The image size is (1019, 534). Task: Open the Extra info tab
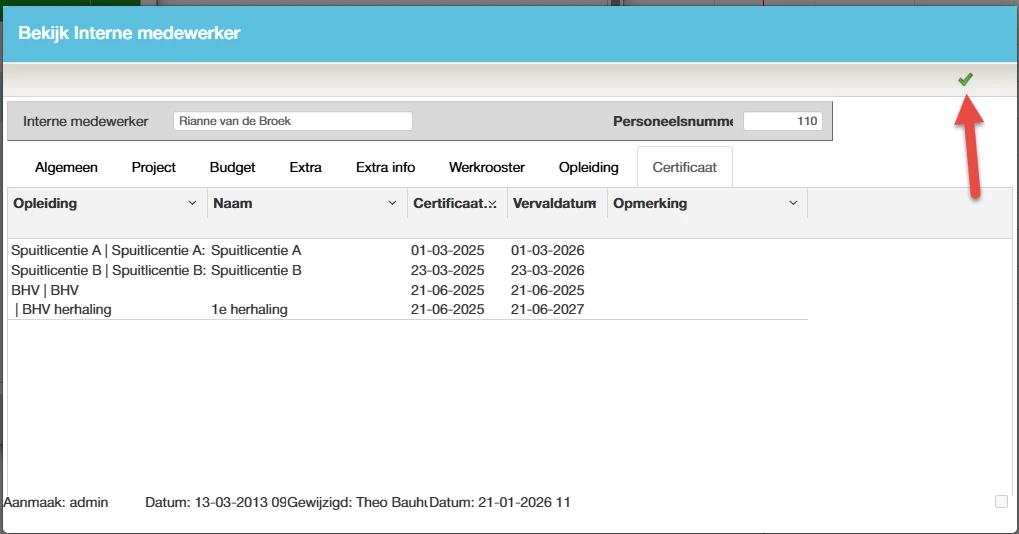[x=385, y=167]
